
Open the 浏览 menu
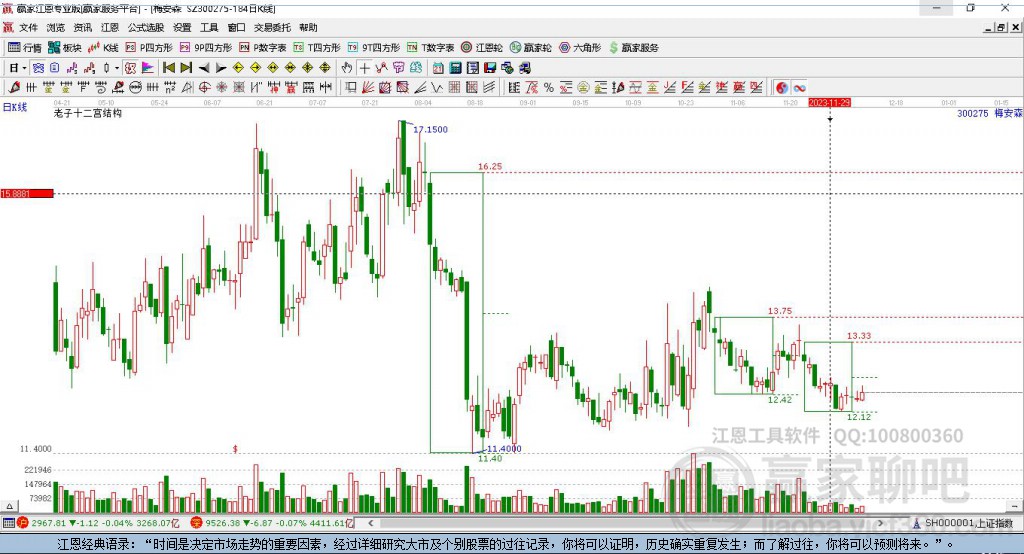point(56,27)
